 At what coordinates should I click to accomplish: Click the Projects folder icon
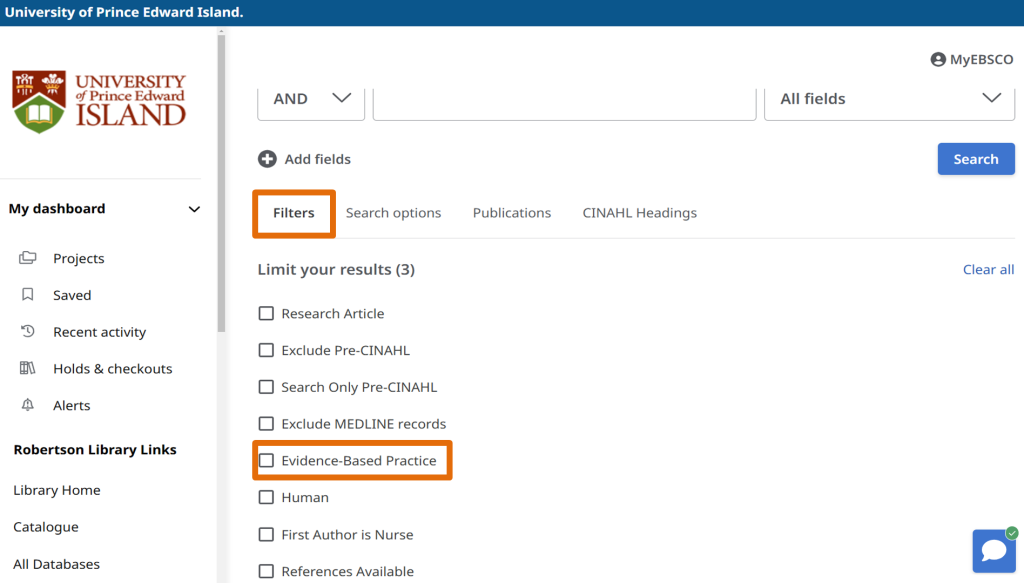click(x=28, y=258)
